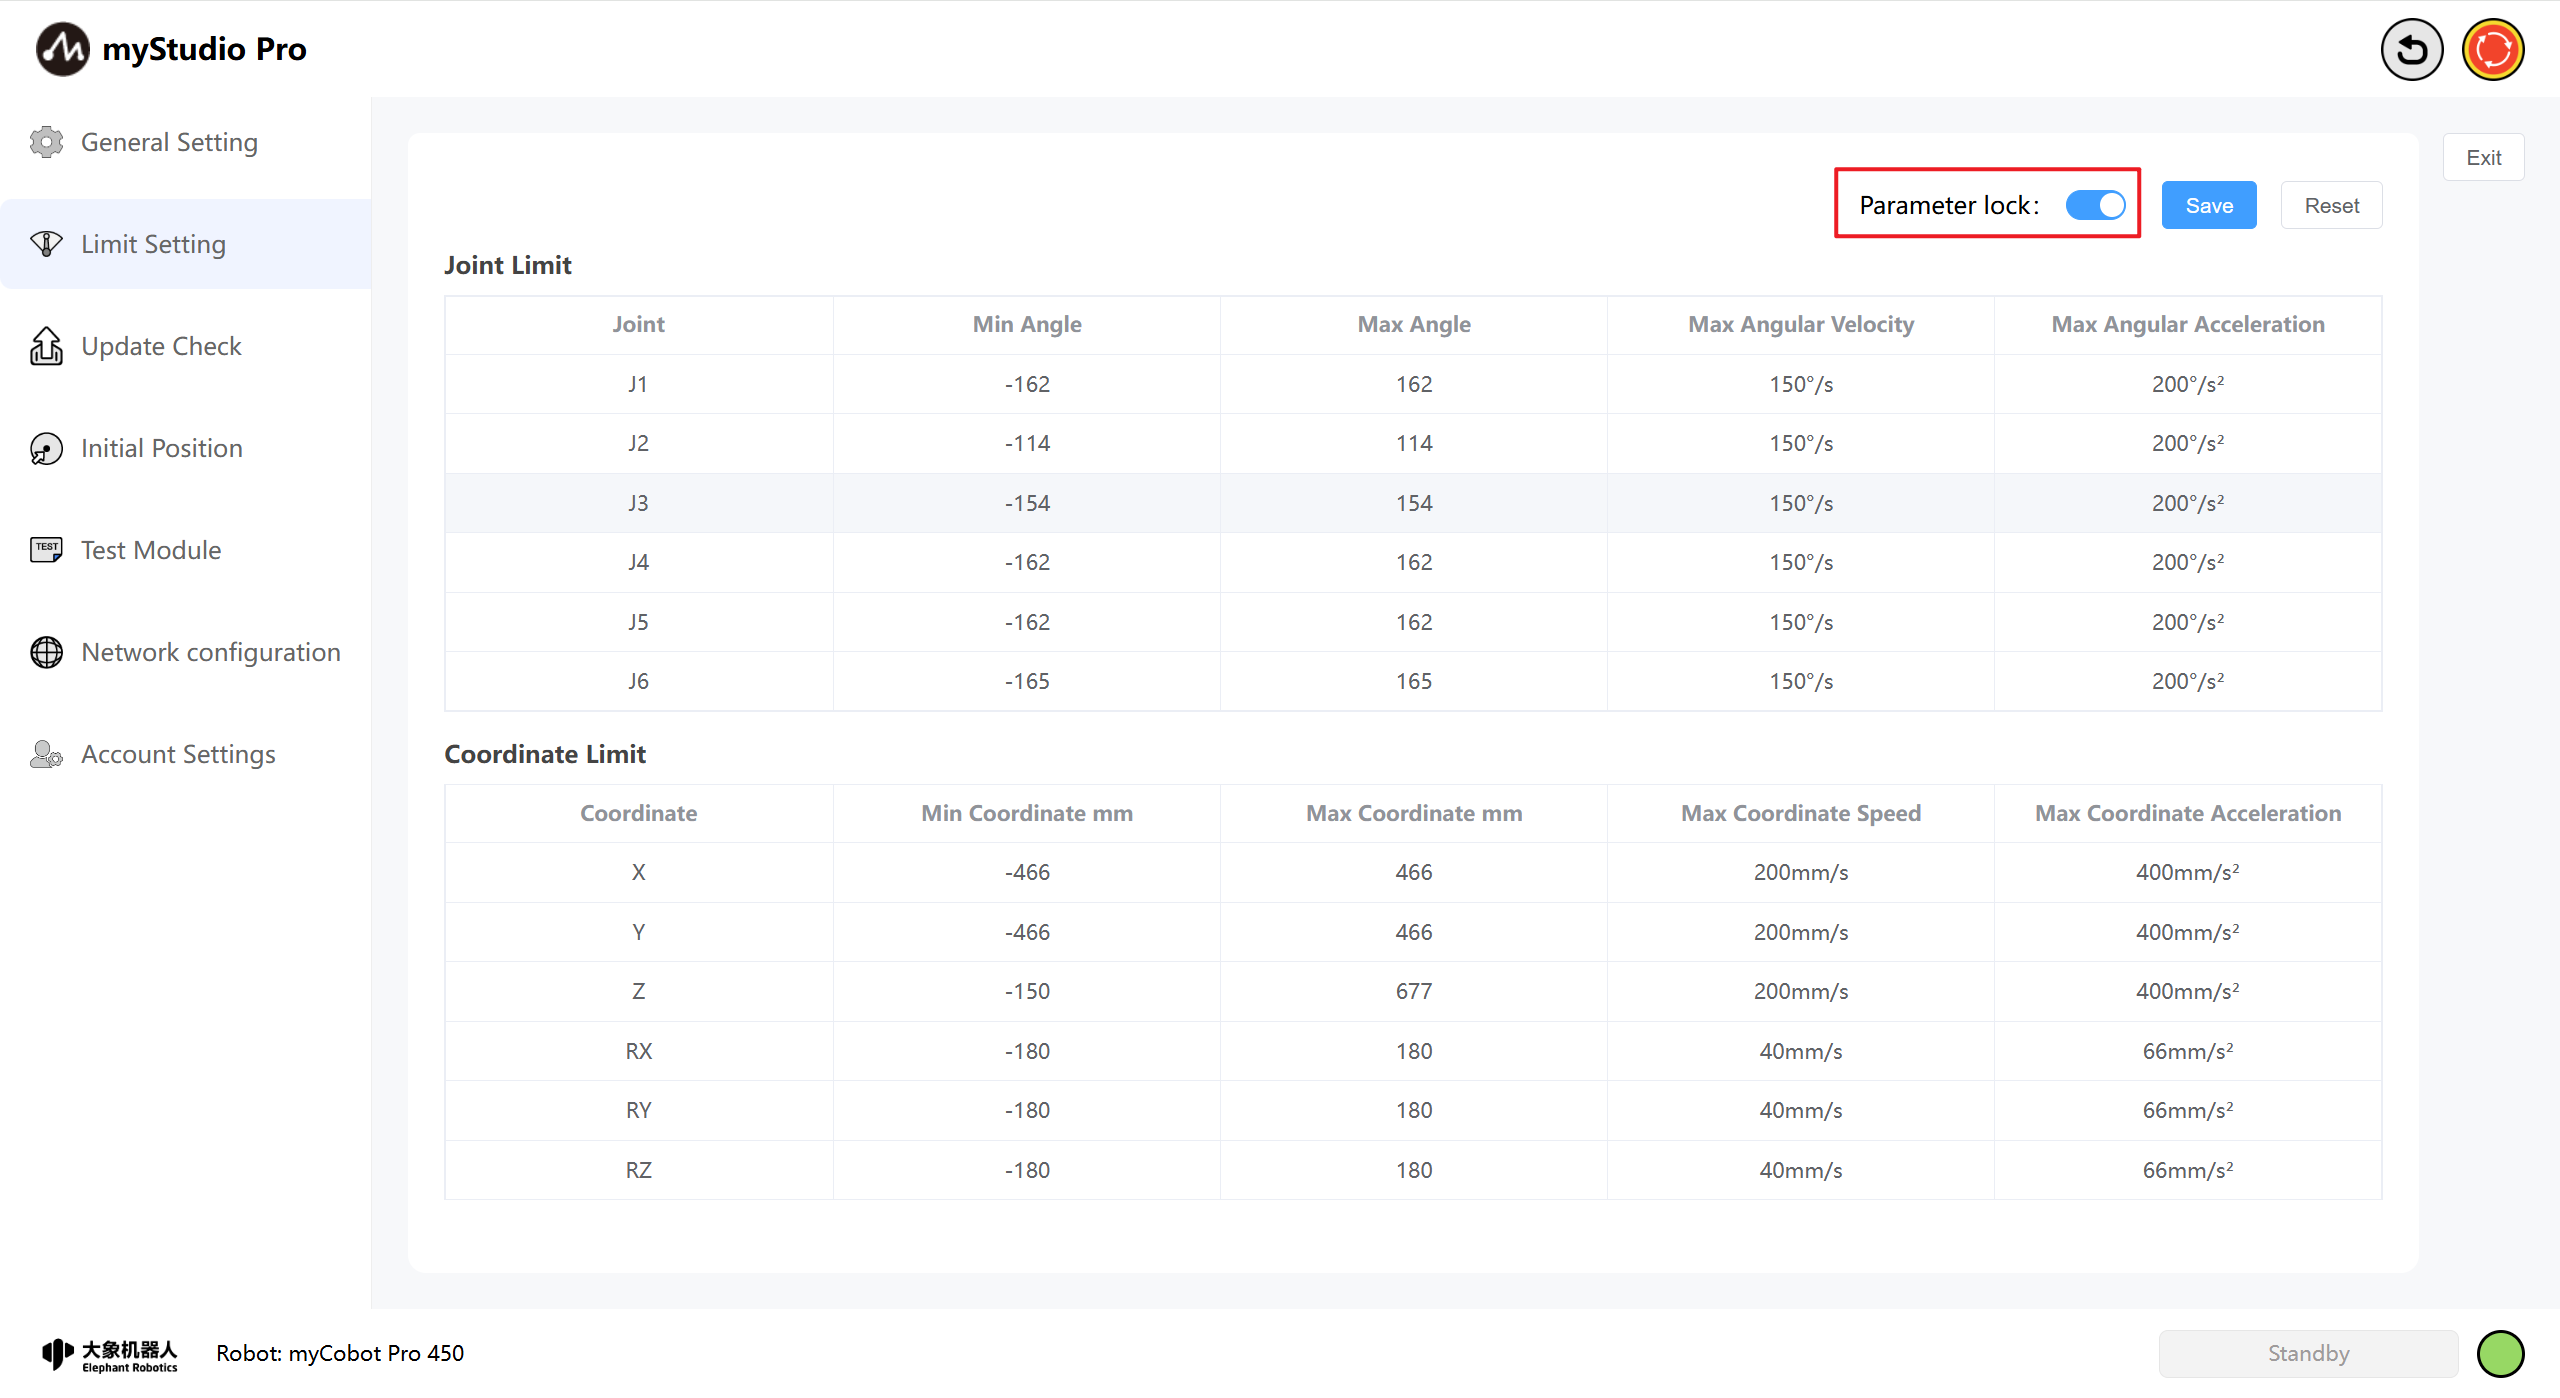Select the J3 Min Angle cell
This screenshot has width=2560, height=1398.
1027,503
